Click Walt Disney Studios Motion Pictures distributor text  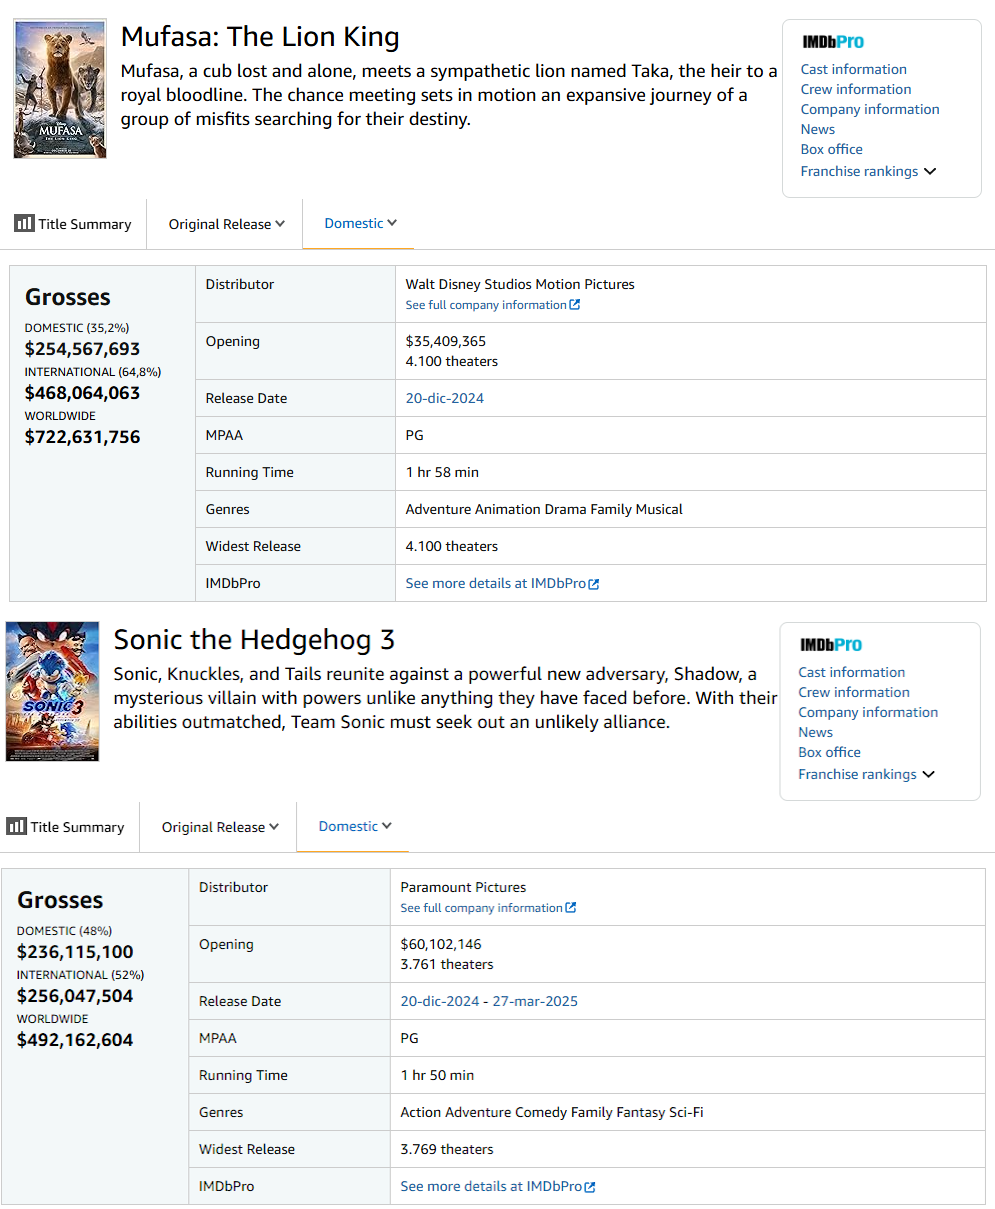click(x=520, y=284)
